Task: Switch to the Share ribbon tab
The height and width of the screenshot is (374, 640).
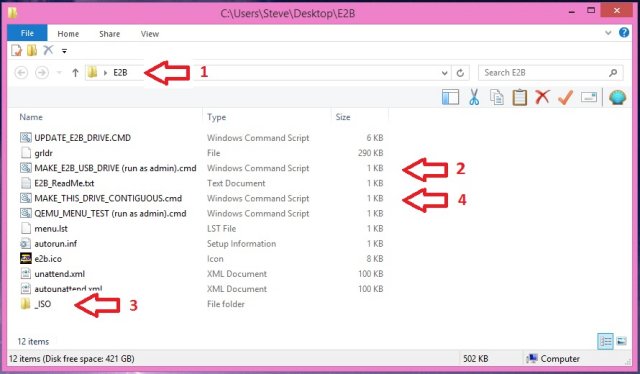Action: pos(109,34)
